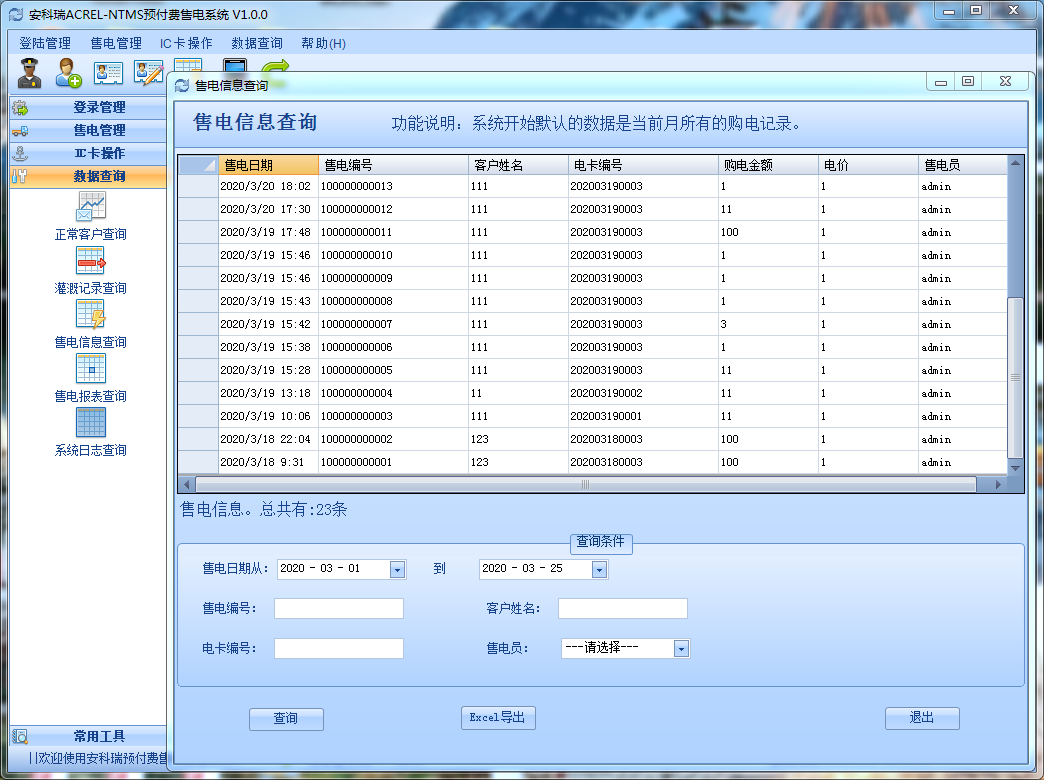The width and height of the screenshot is (1044, 780).
Task: Select card number cell 202003190001
Action: tap(643, 416)
